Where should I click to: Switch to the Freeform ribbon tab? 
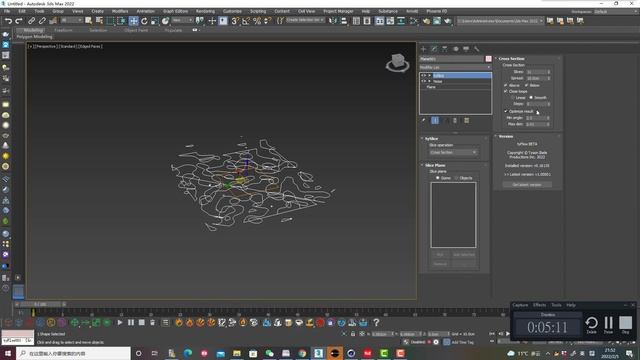(x=63, y=30)
